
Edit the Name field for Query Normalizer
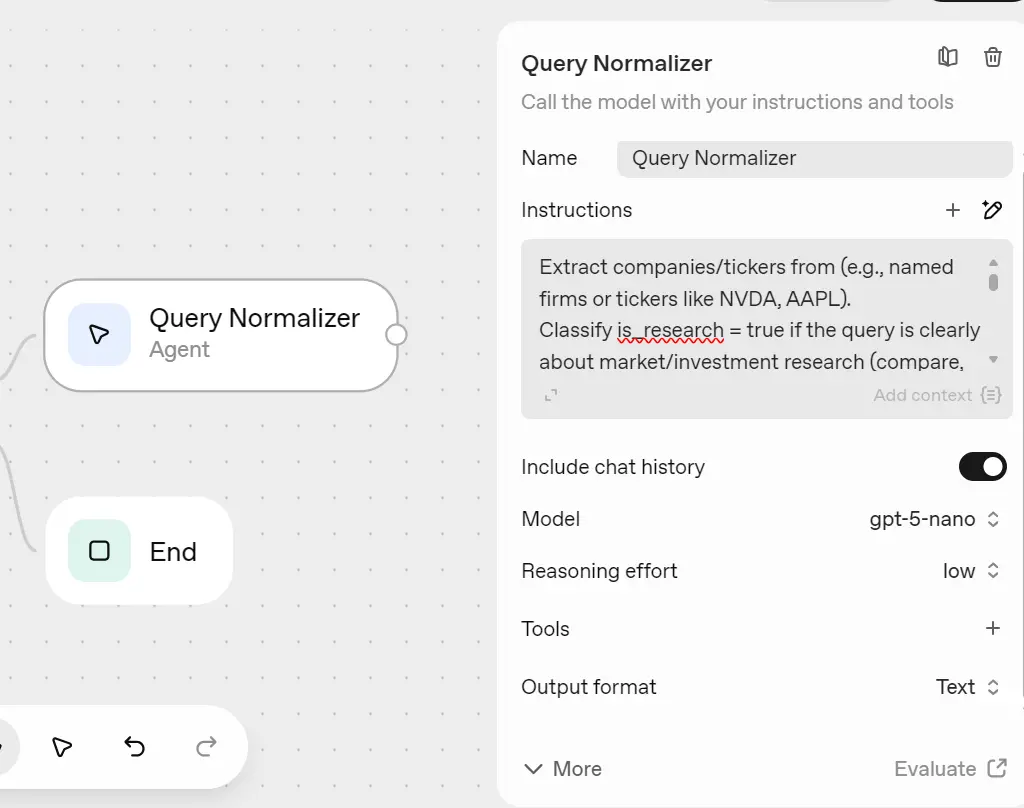point(814,158)
